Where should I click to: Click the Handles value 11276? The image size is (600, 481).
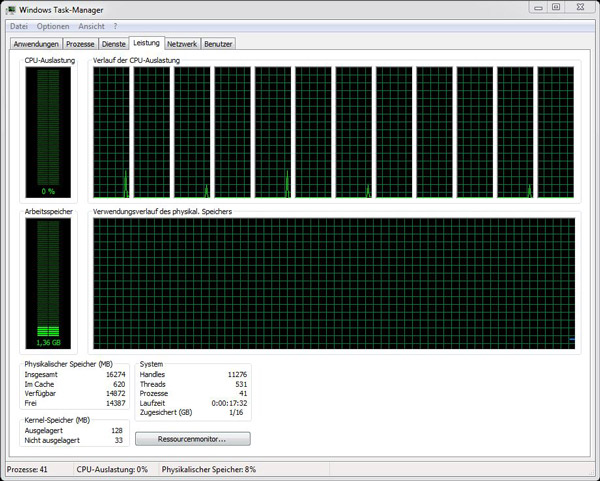coord(237,375)
